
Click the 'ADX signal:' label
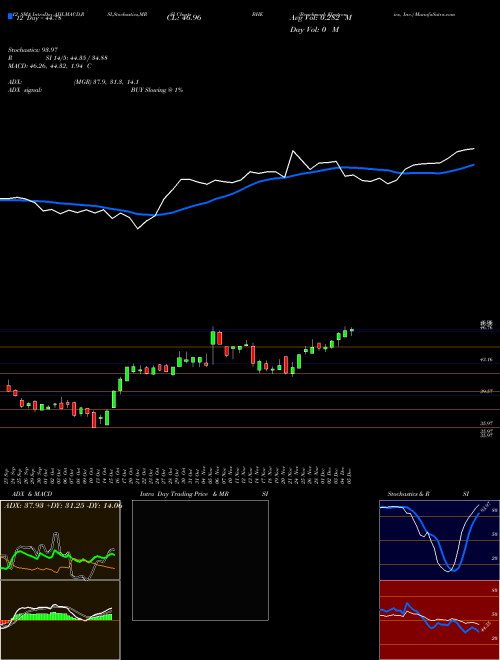(25, 90)
